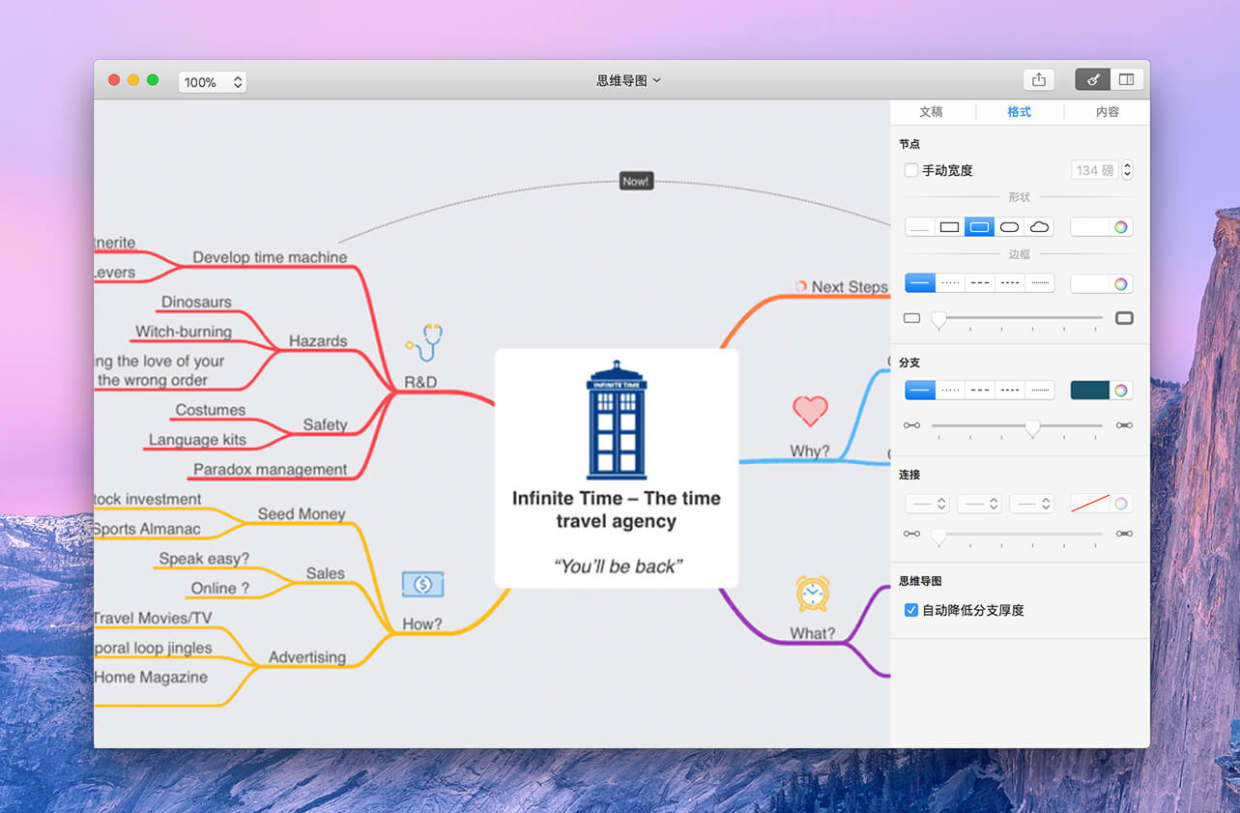Choose the dashed border style, third option
The height and width of the screenshot is (813, 1240).
(x=980, y=283)
